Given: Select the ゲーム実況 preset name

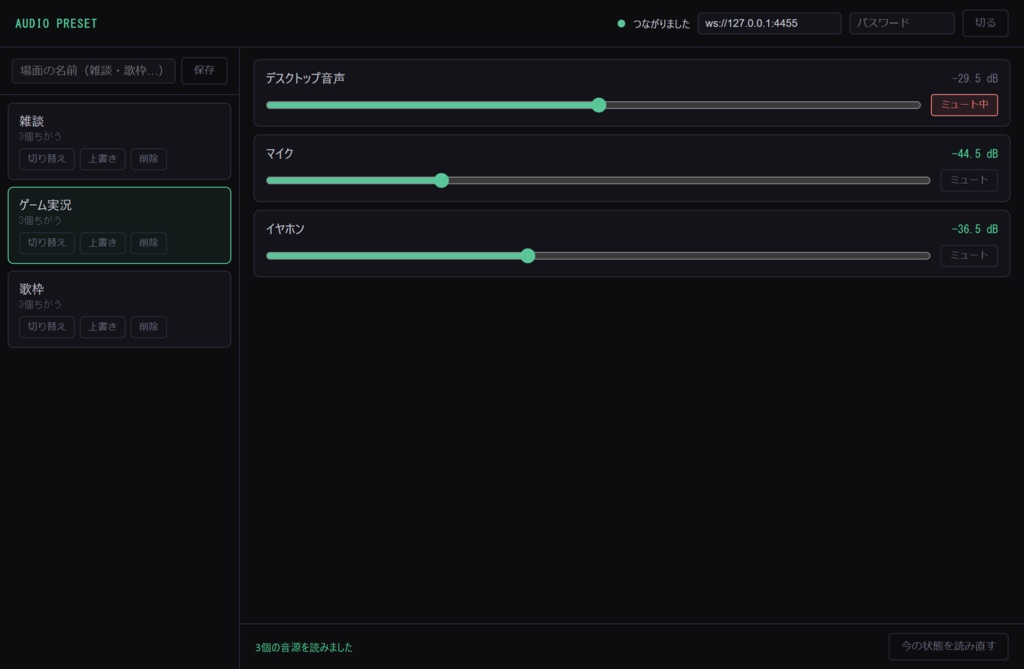Looking at the screenshot, I should (45, 205).
